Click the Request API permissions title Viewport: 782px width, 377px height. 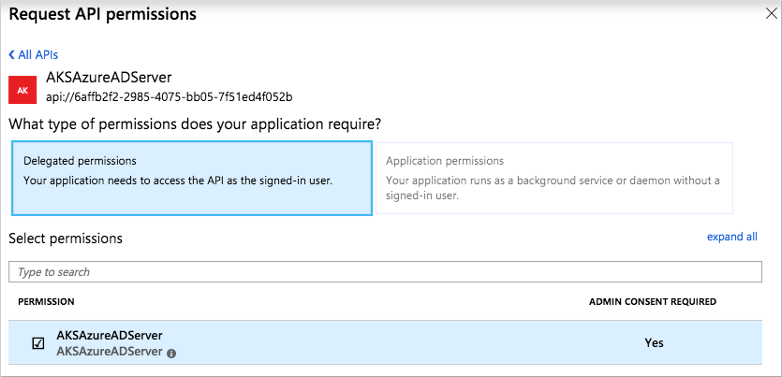(x=103, y=14)
